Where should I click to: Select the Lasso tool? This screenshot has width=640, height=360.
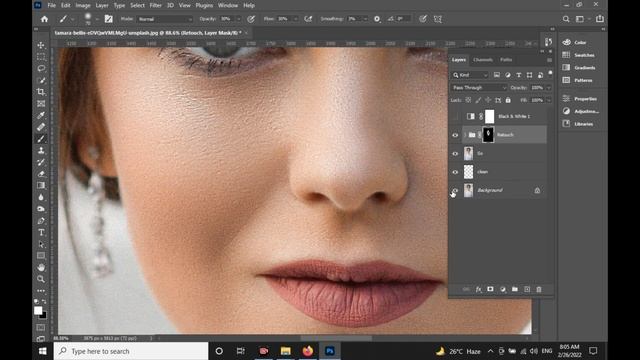41,68
